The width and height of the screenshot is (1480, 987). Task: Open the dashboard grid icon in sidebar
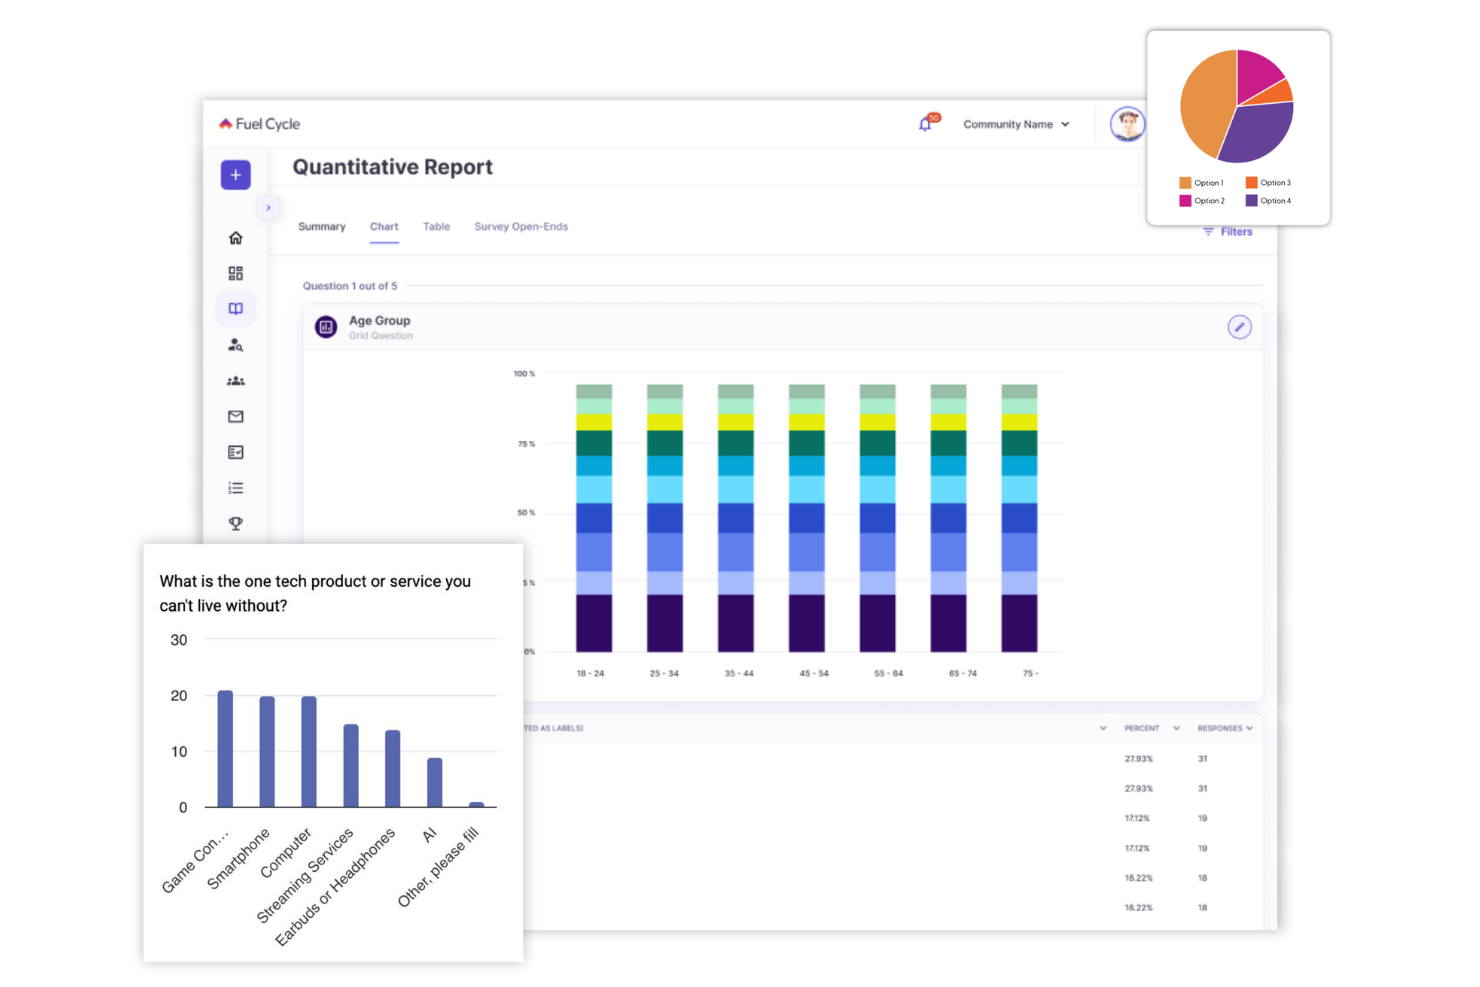click(236, 273)
